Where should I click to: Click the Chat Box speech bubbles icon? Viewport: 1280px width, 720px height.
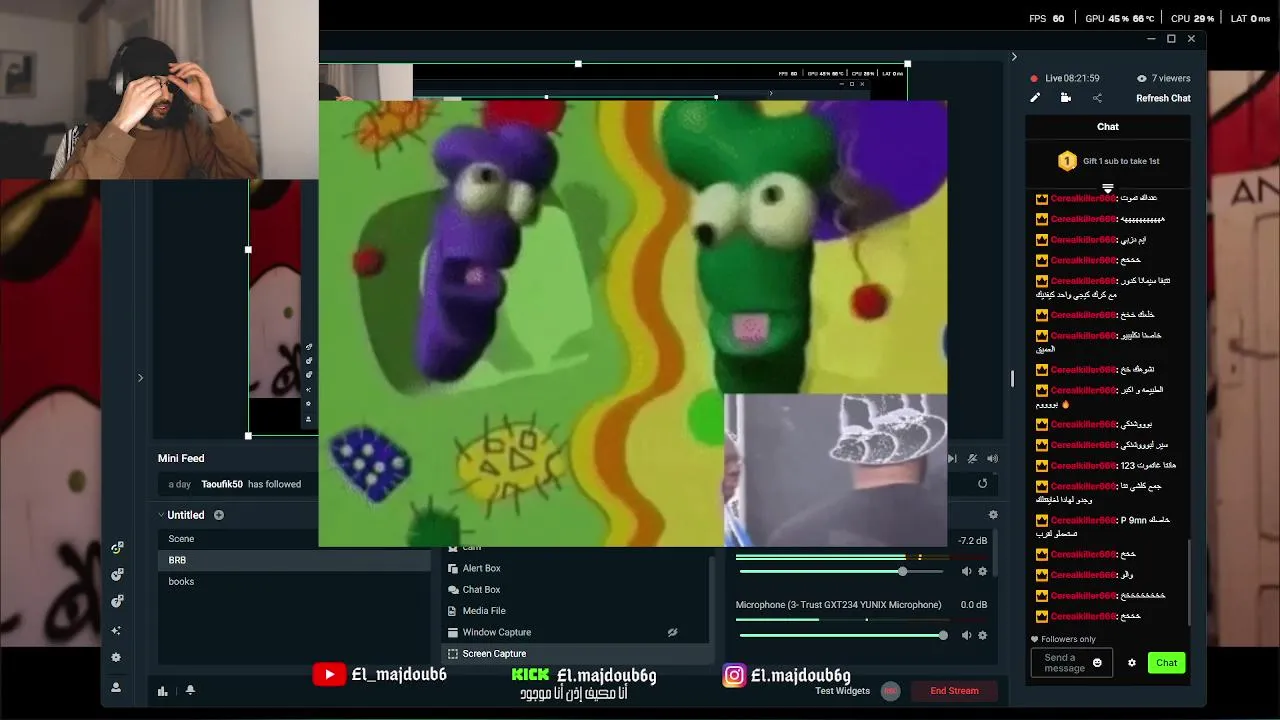click(x=453, y=590)
